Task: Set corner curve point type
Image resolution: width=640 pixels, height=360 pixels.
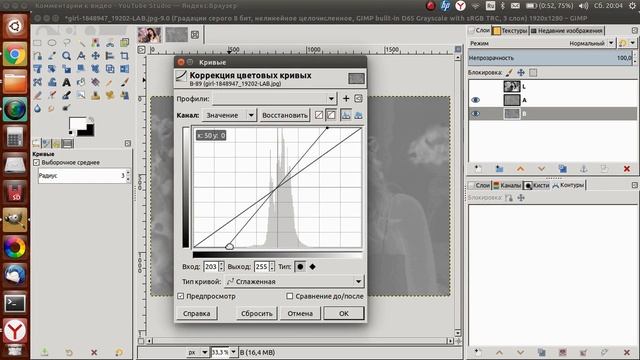Action: 312,267
